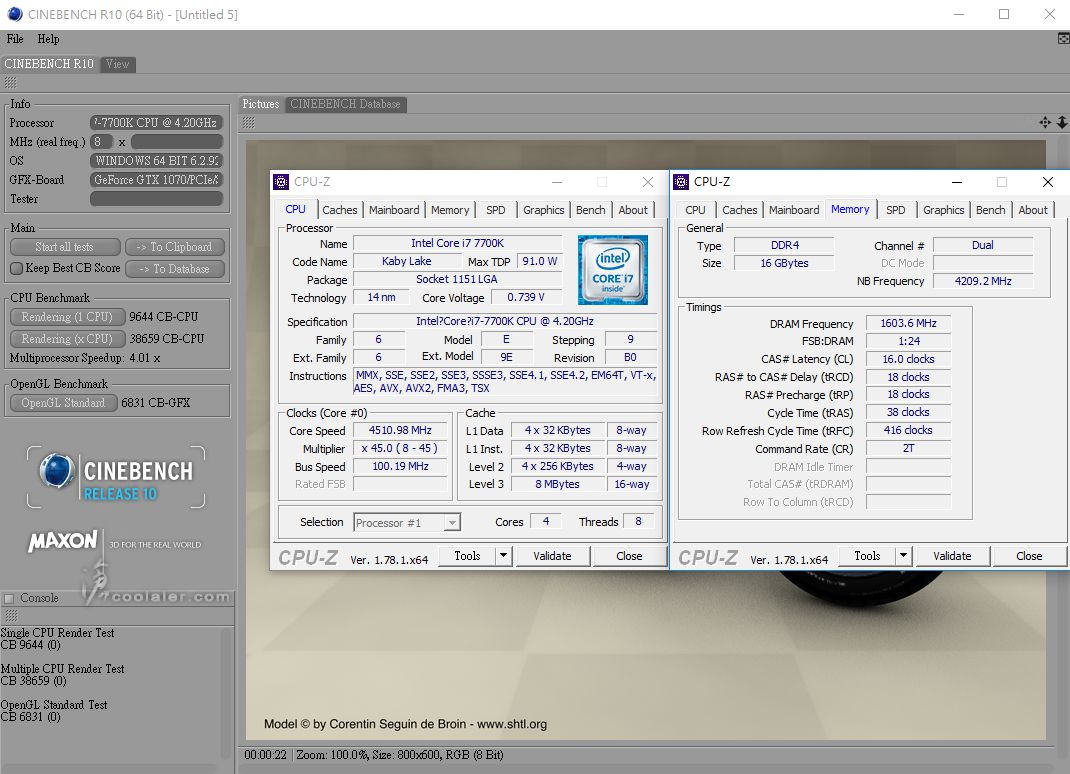
Task: Click Close button in right CPU-Z window
Action: coord(1029,556)
